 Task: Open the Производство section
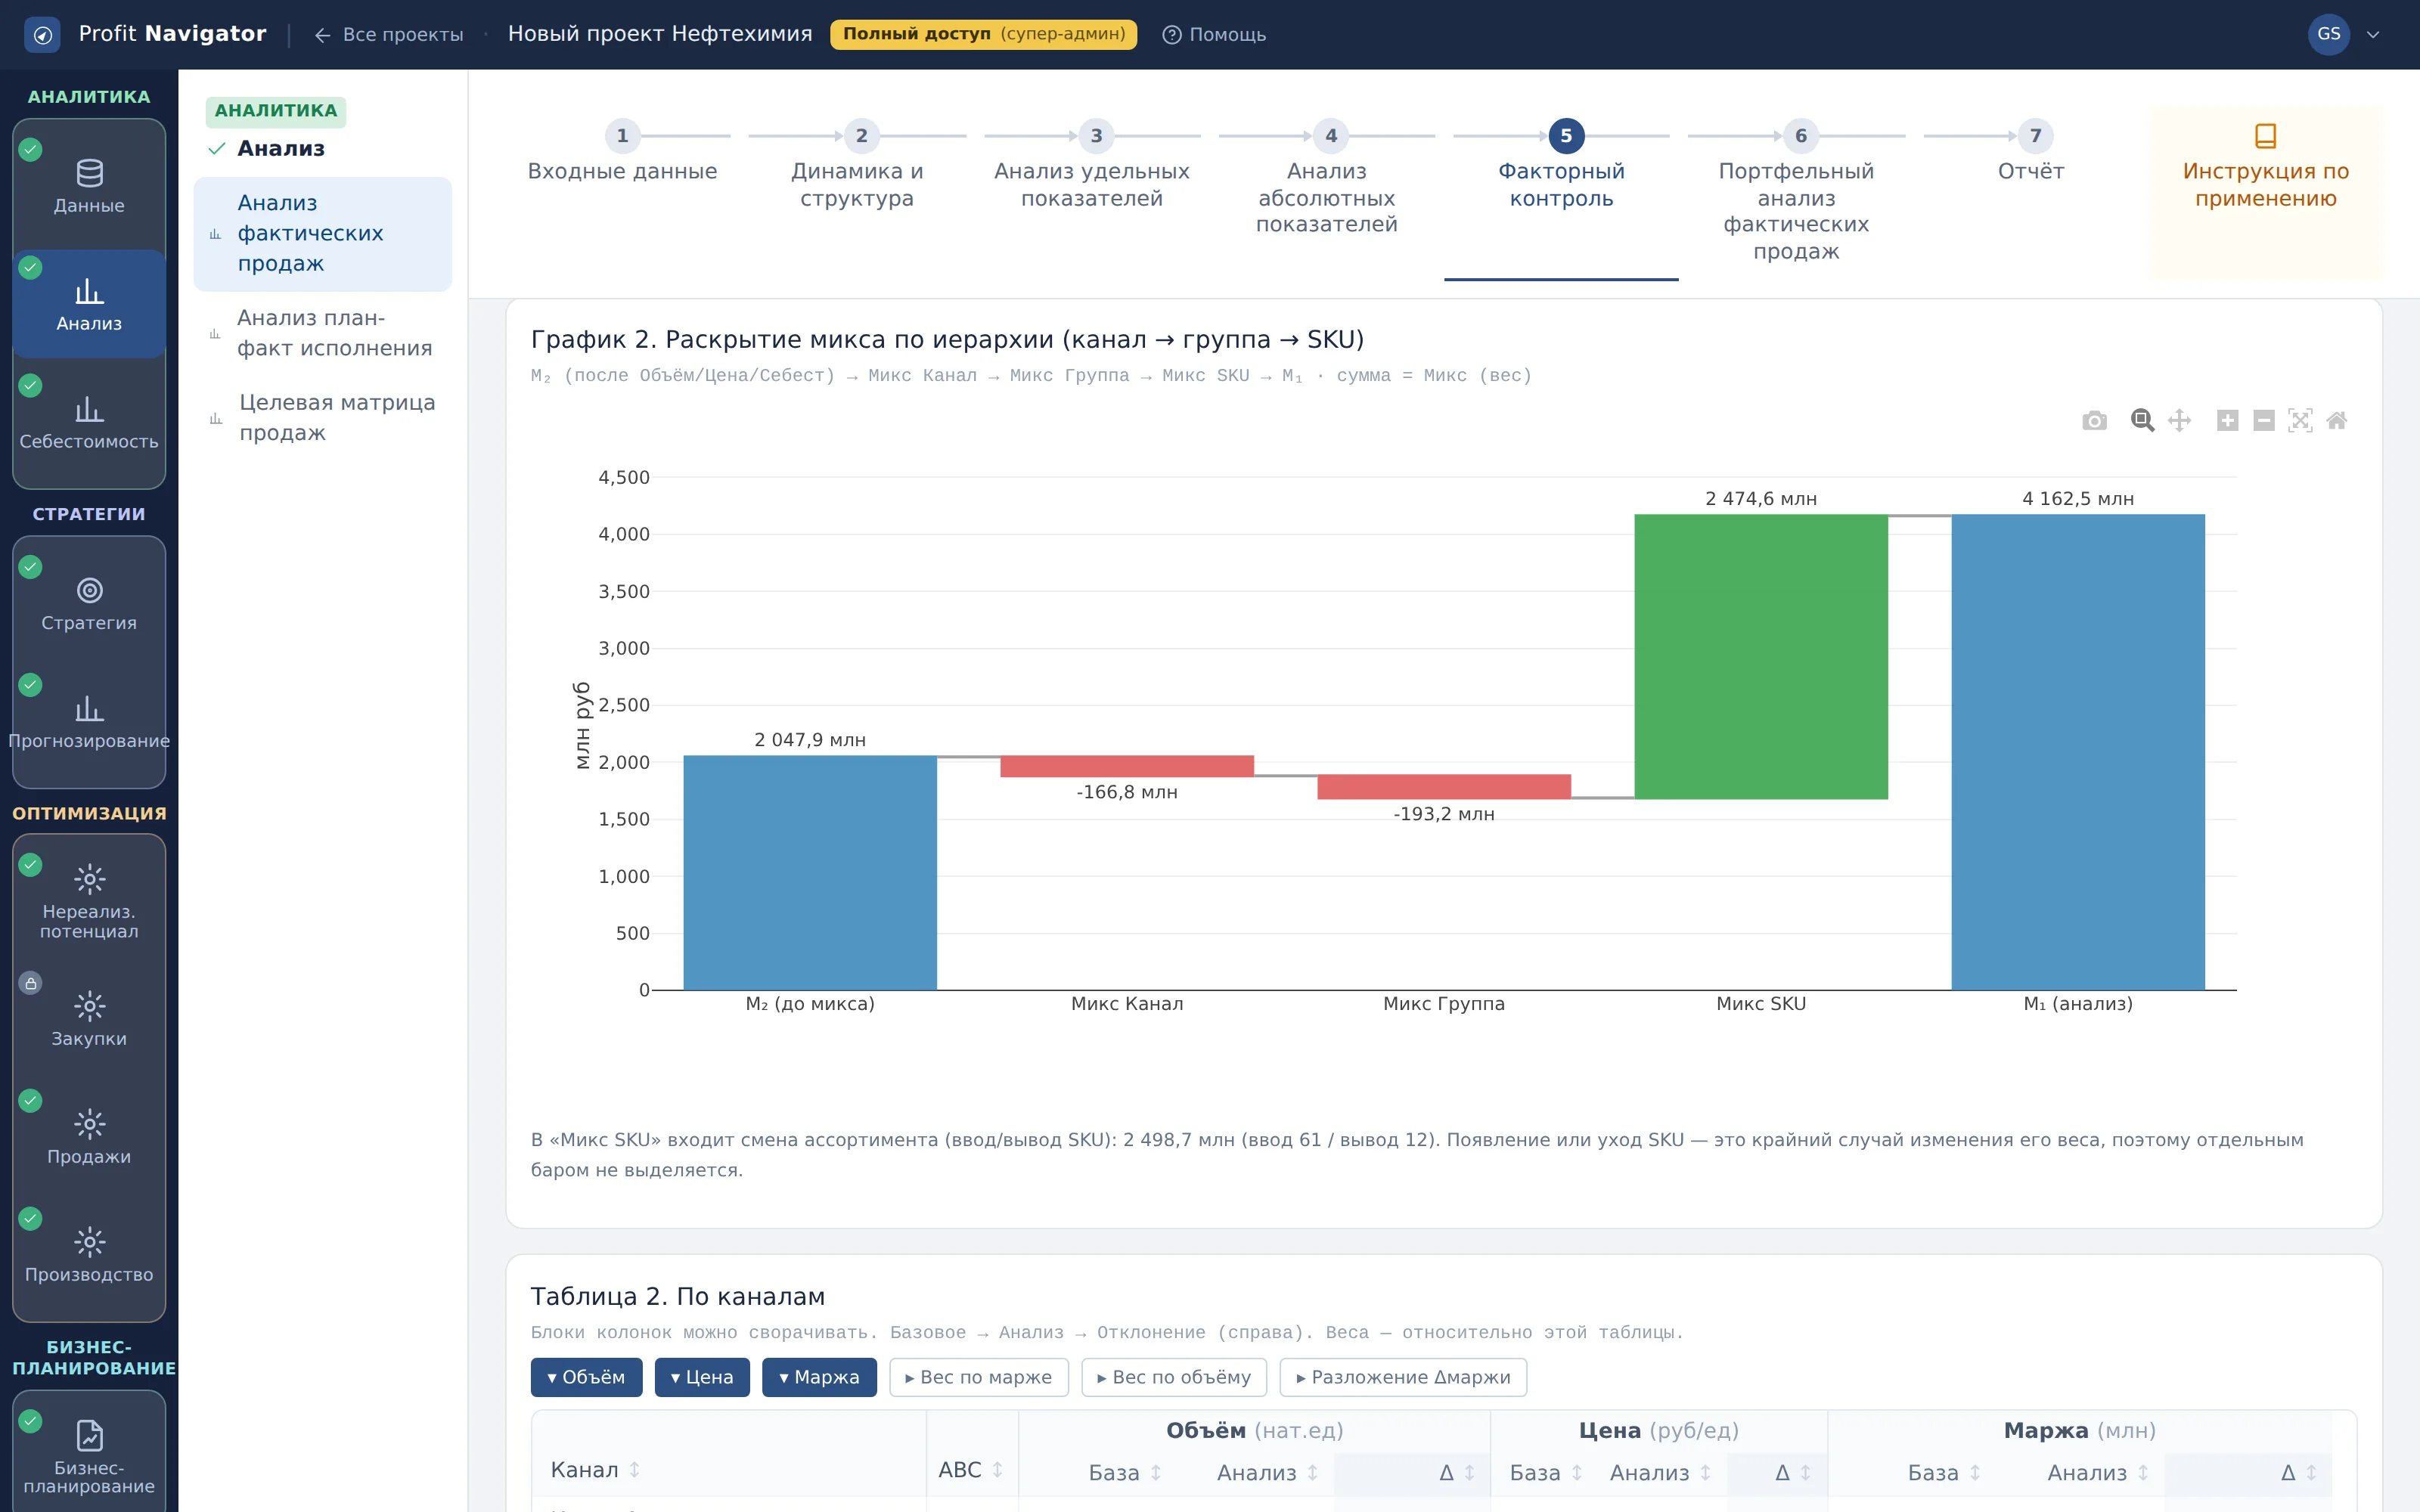(89, 1255)
